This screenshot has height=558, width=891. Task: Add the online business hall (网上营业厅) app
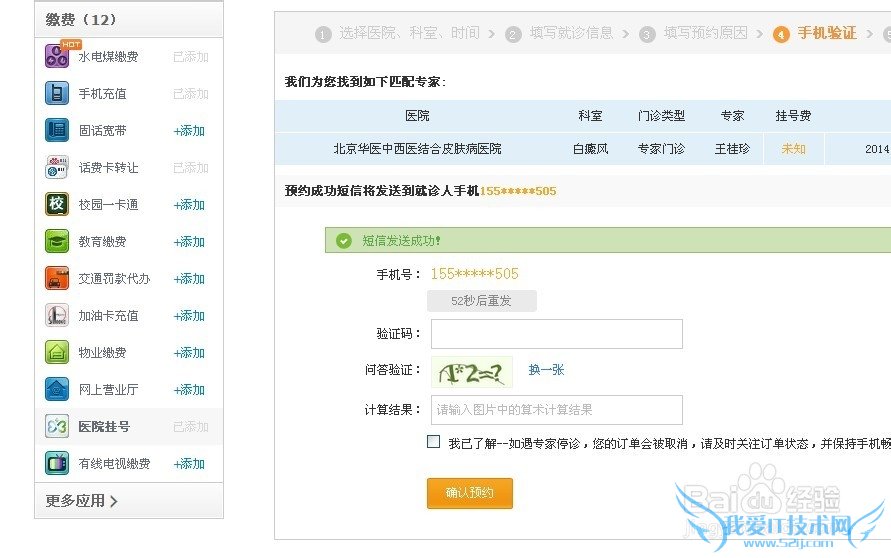(189, 390)
